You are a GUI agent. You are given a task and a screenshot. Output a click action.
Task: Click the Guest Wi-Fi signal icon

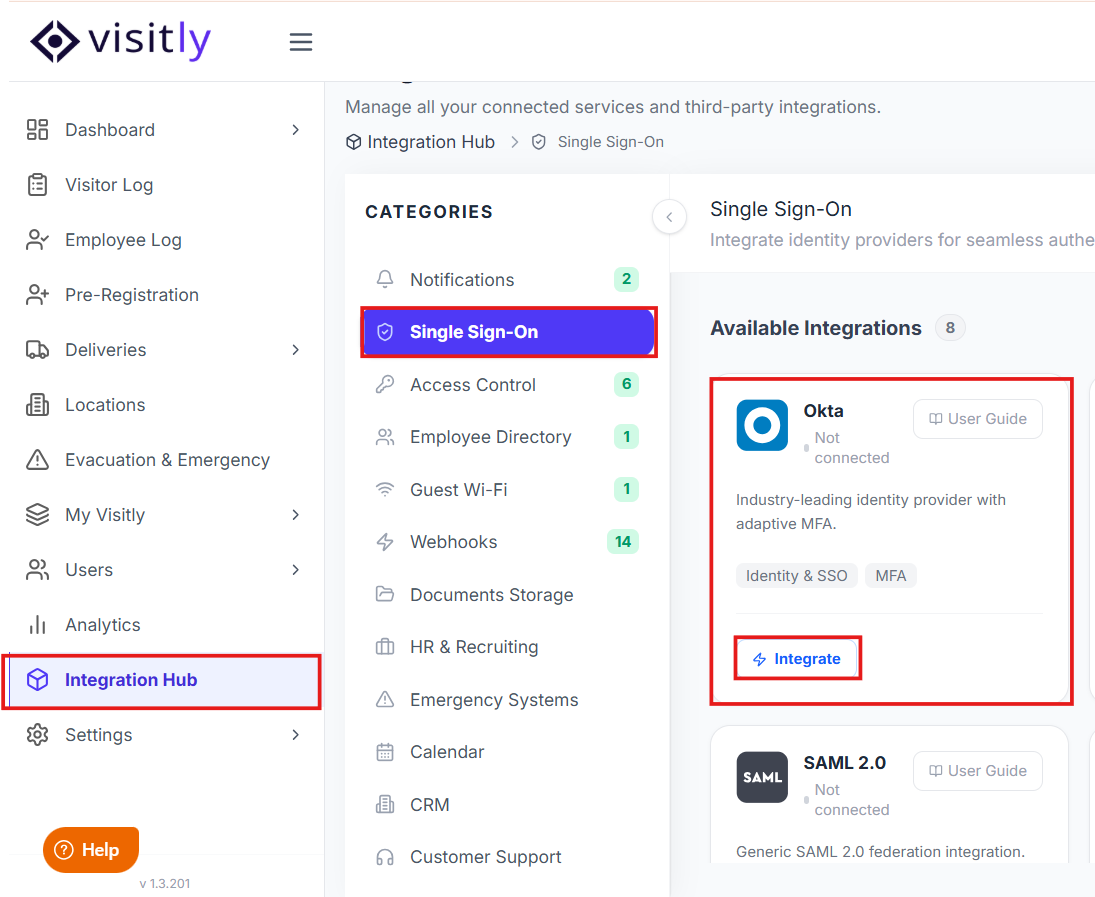385,490
